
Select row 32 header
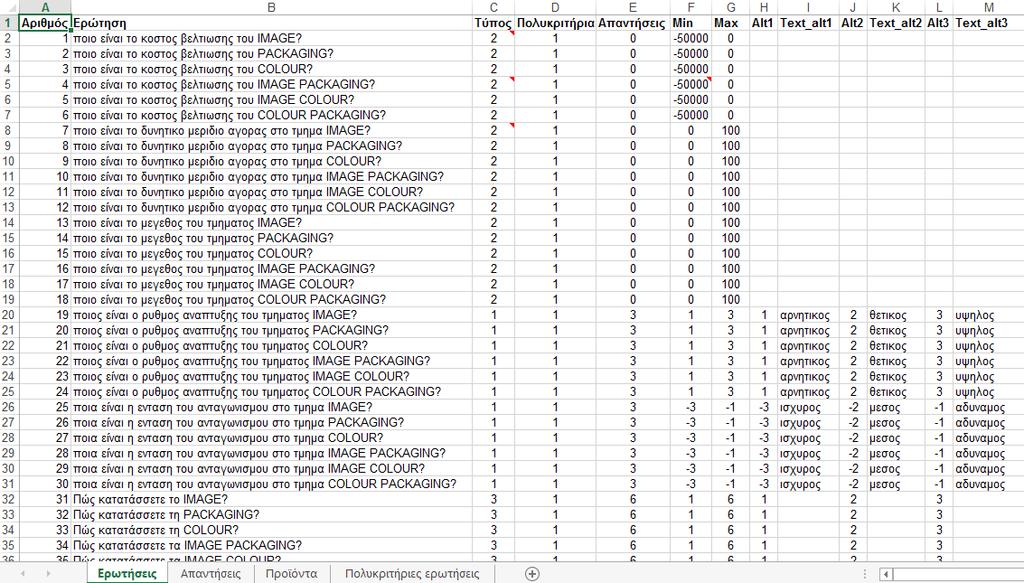pos(9,499)
